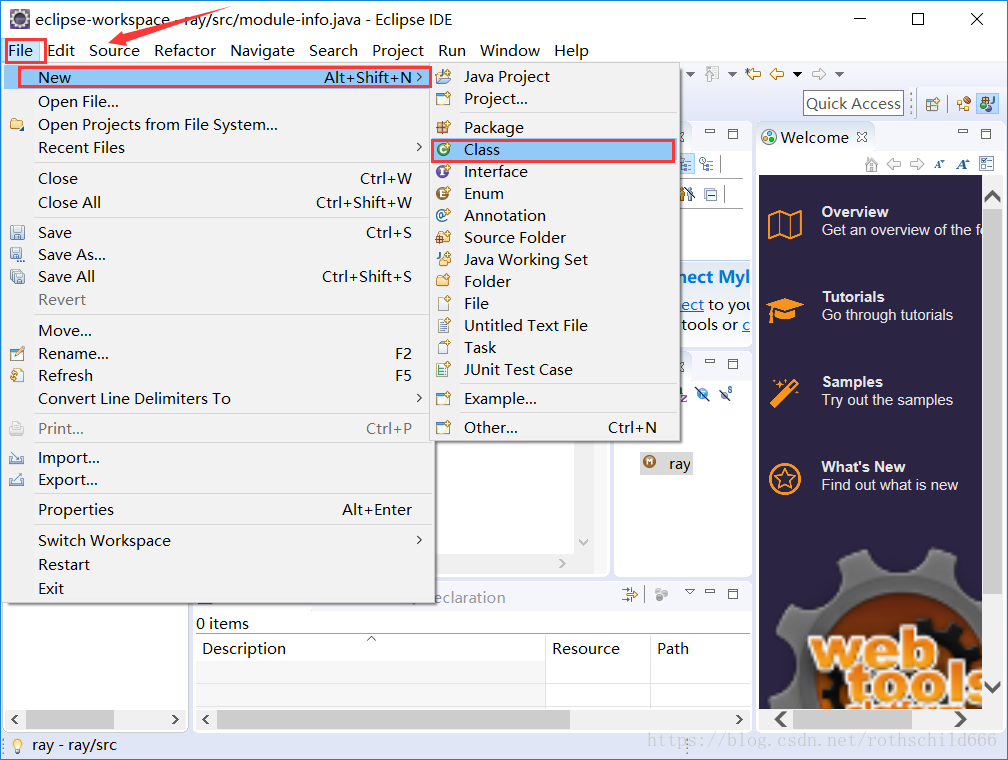Open the Problems view menu triangle
This screenshot has width=1008, height=760.
coord(690,592)
